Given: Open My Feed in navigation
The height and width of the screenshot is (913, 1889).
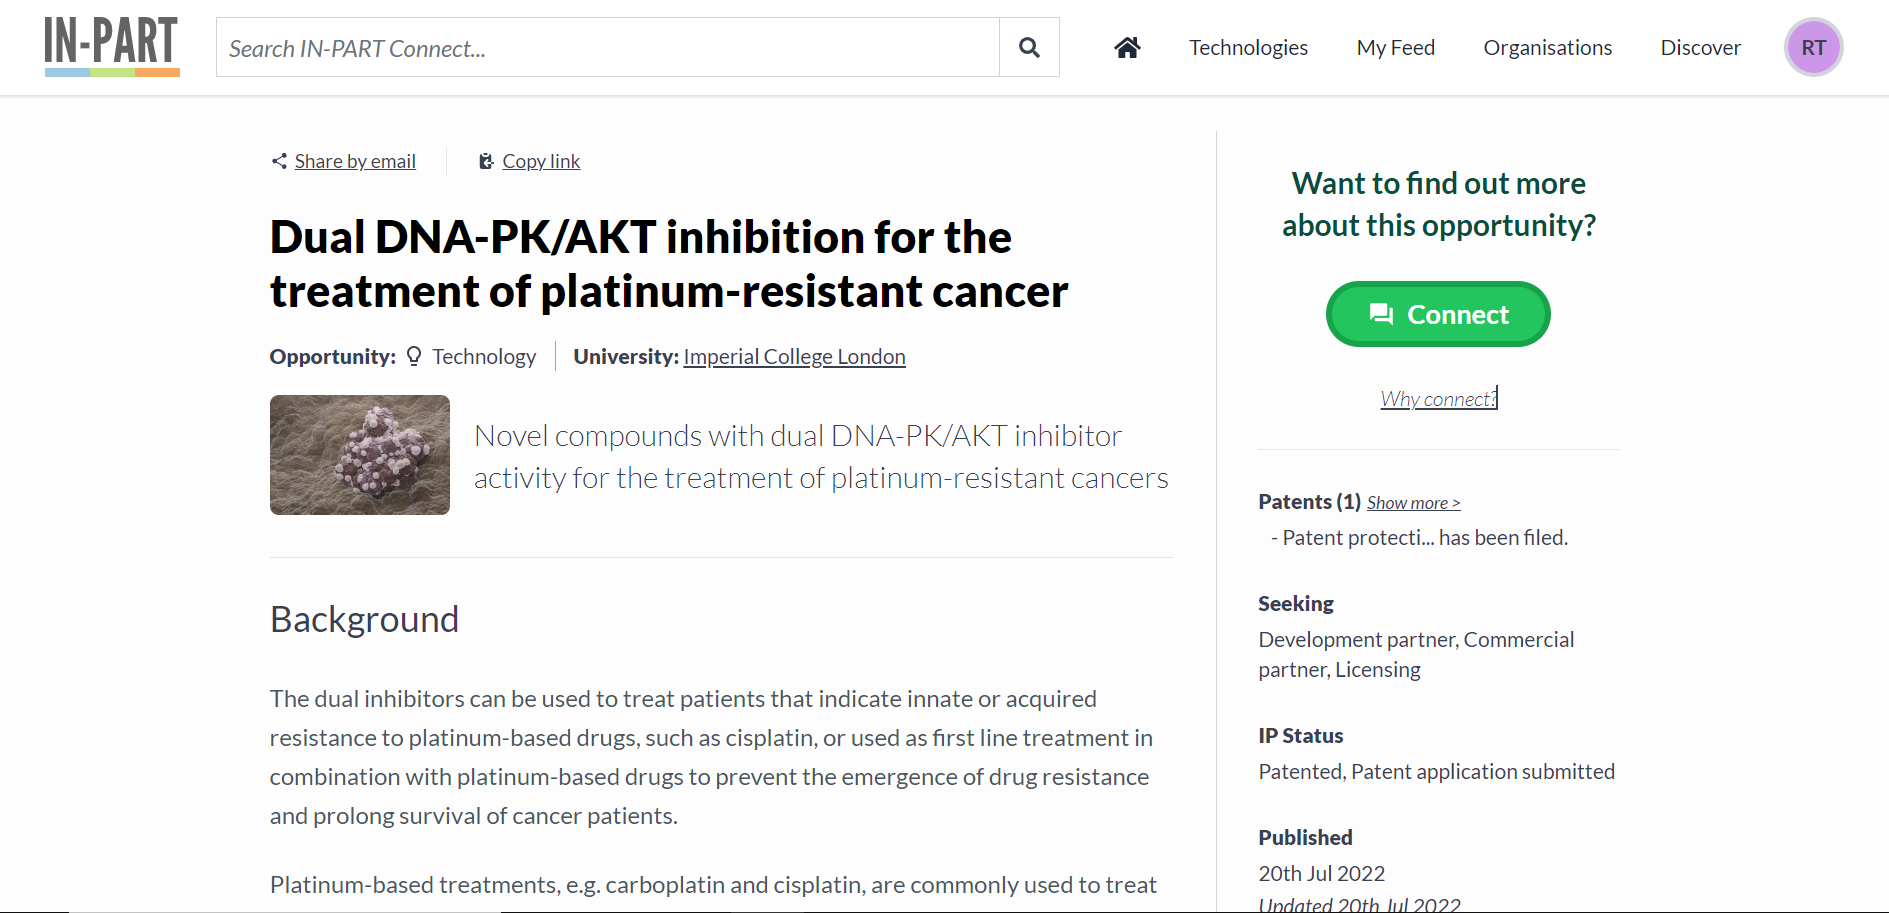Looking at the screenshot, I should click(x=1395, y=47).
